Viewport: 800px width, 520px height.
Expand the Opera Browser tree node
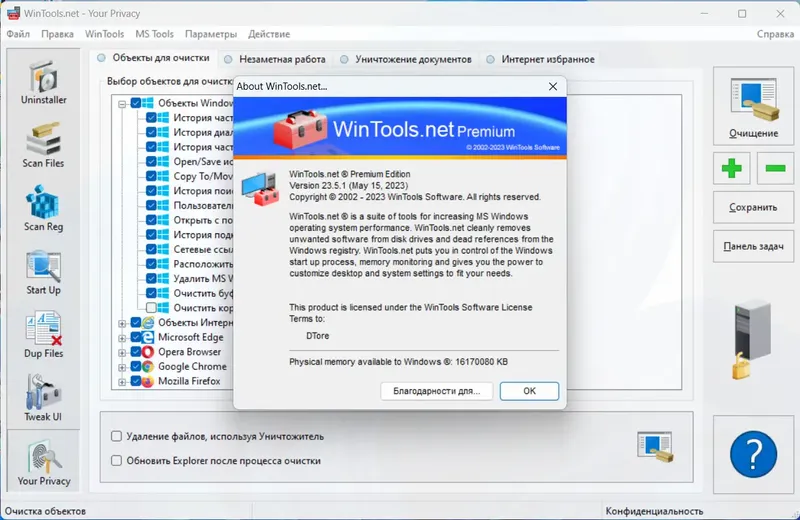(122, 353)
